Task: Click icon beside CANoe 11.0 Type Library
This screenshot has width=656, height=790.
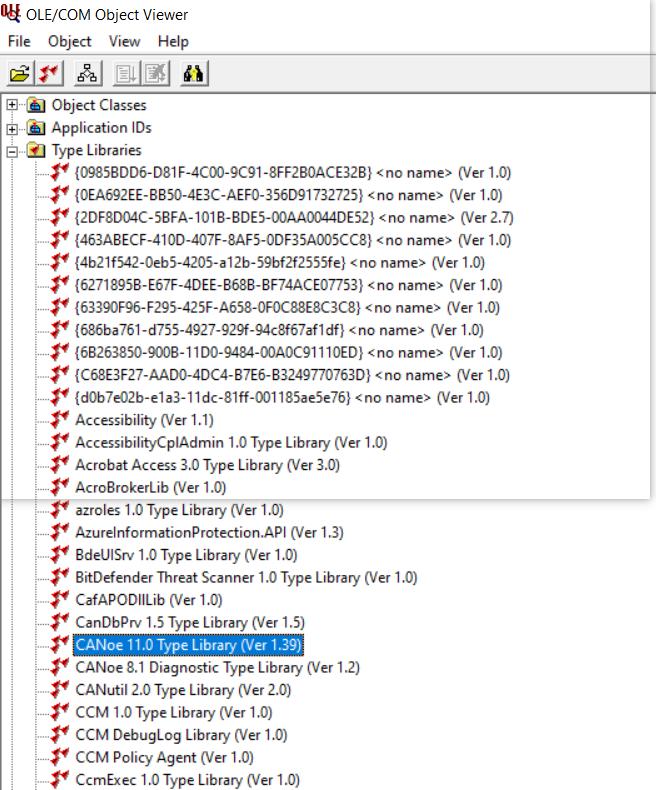Action: 60,644
